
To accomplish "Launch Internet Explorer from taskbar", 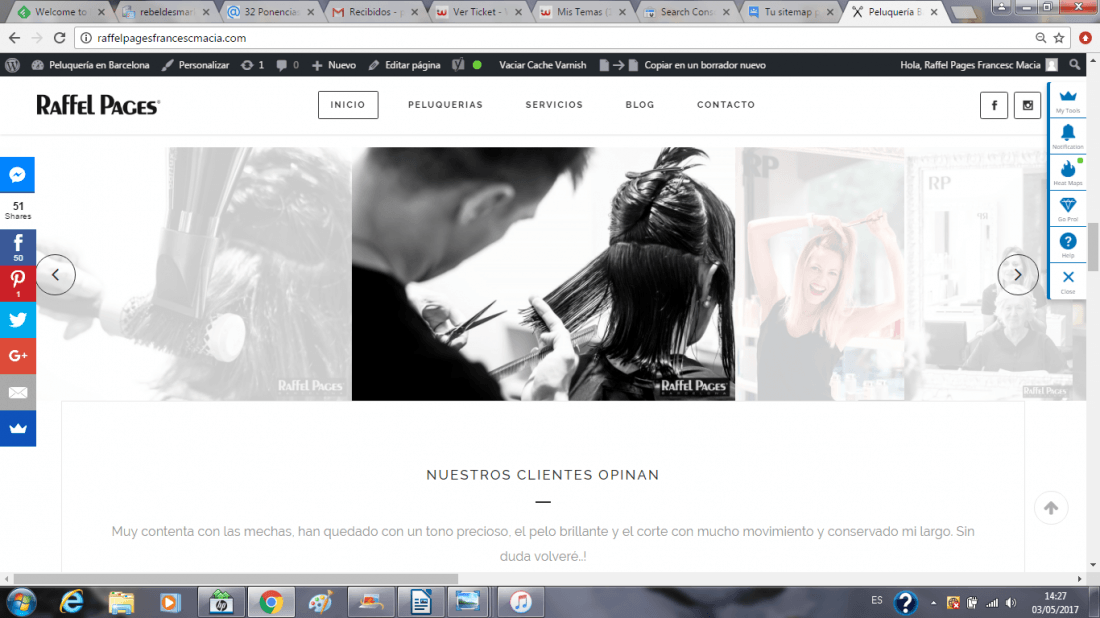I will point(72,602).
